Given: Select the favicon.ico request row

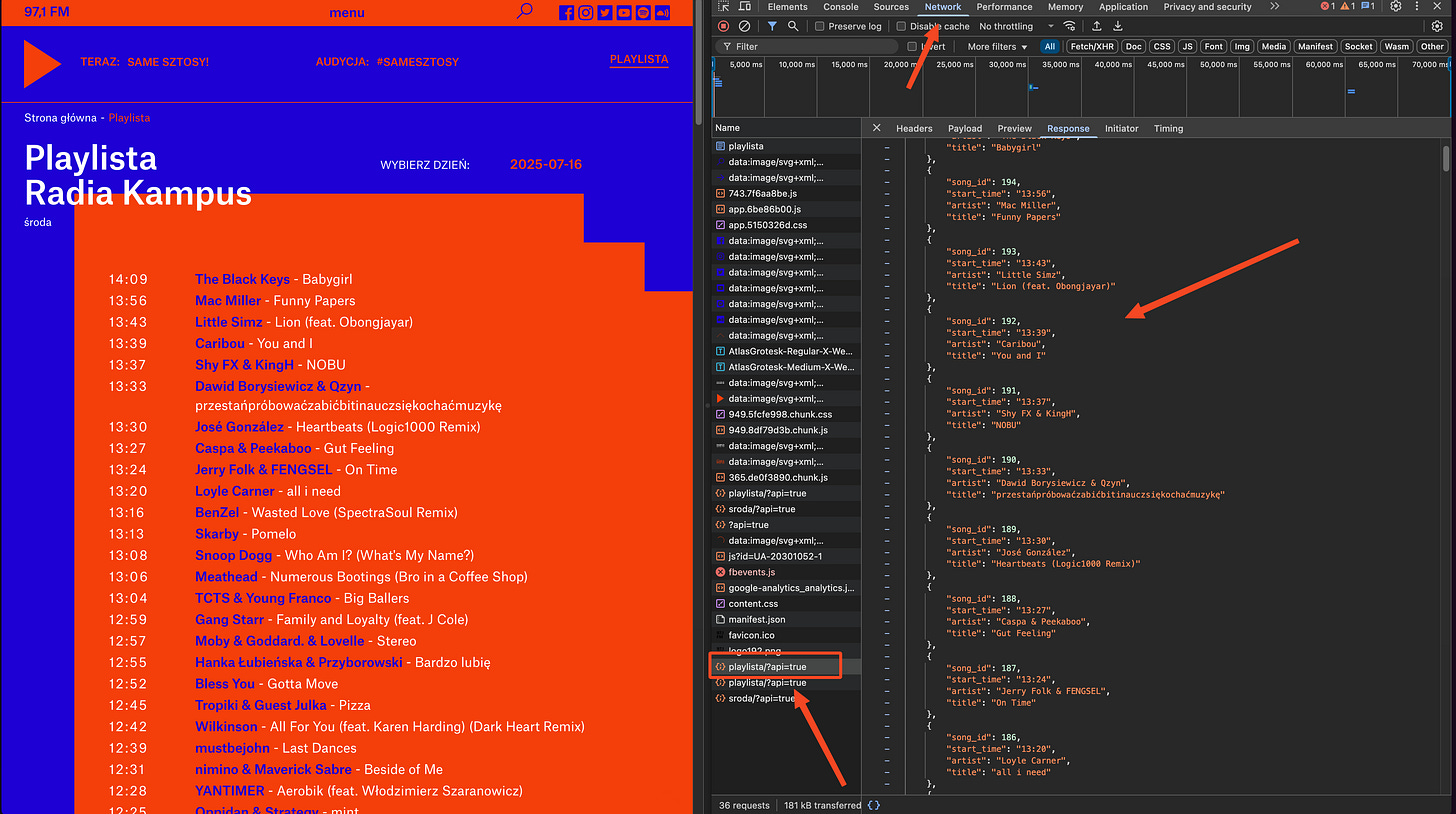Looking at the screenshot, I should pyautogui.click(x=786, y=635).
